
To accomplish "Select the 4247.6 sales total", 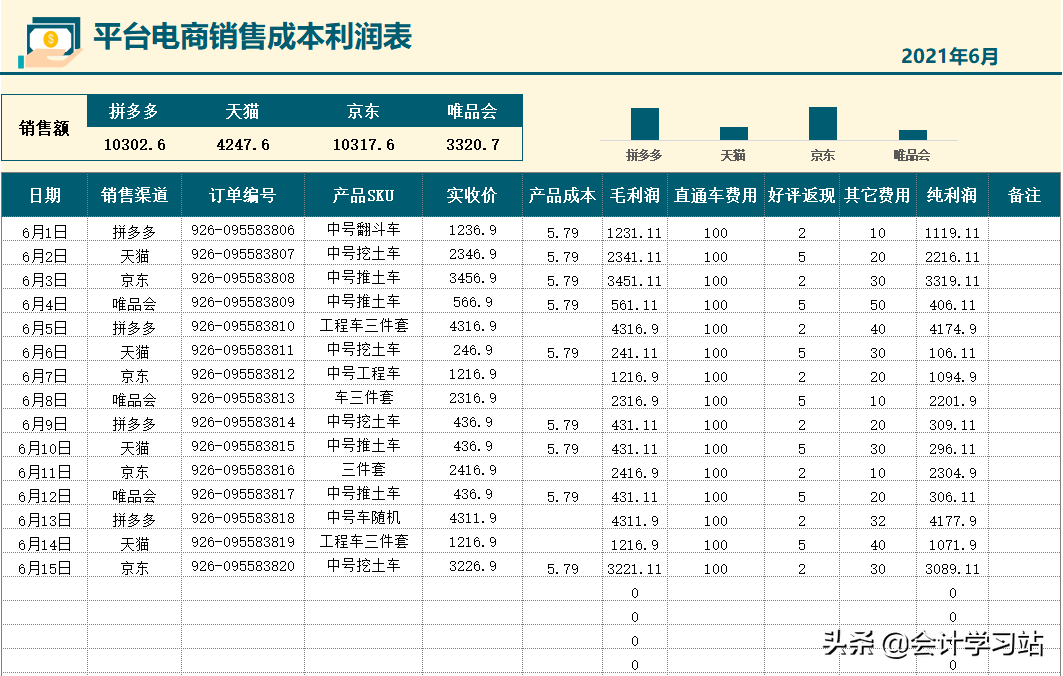I will pyautogui.click(x=243, y=144).
